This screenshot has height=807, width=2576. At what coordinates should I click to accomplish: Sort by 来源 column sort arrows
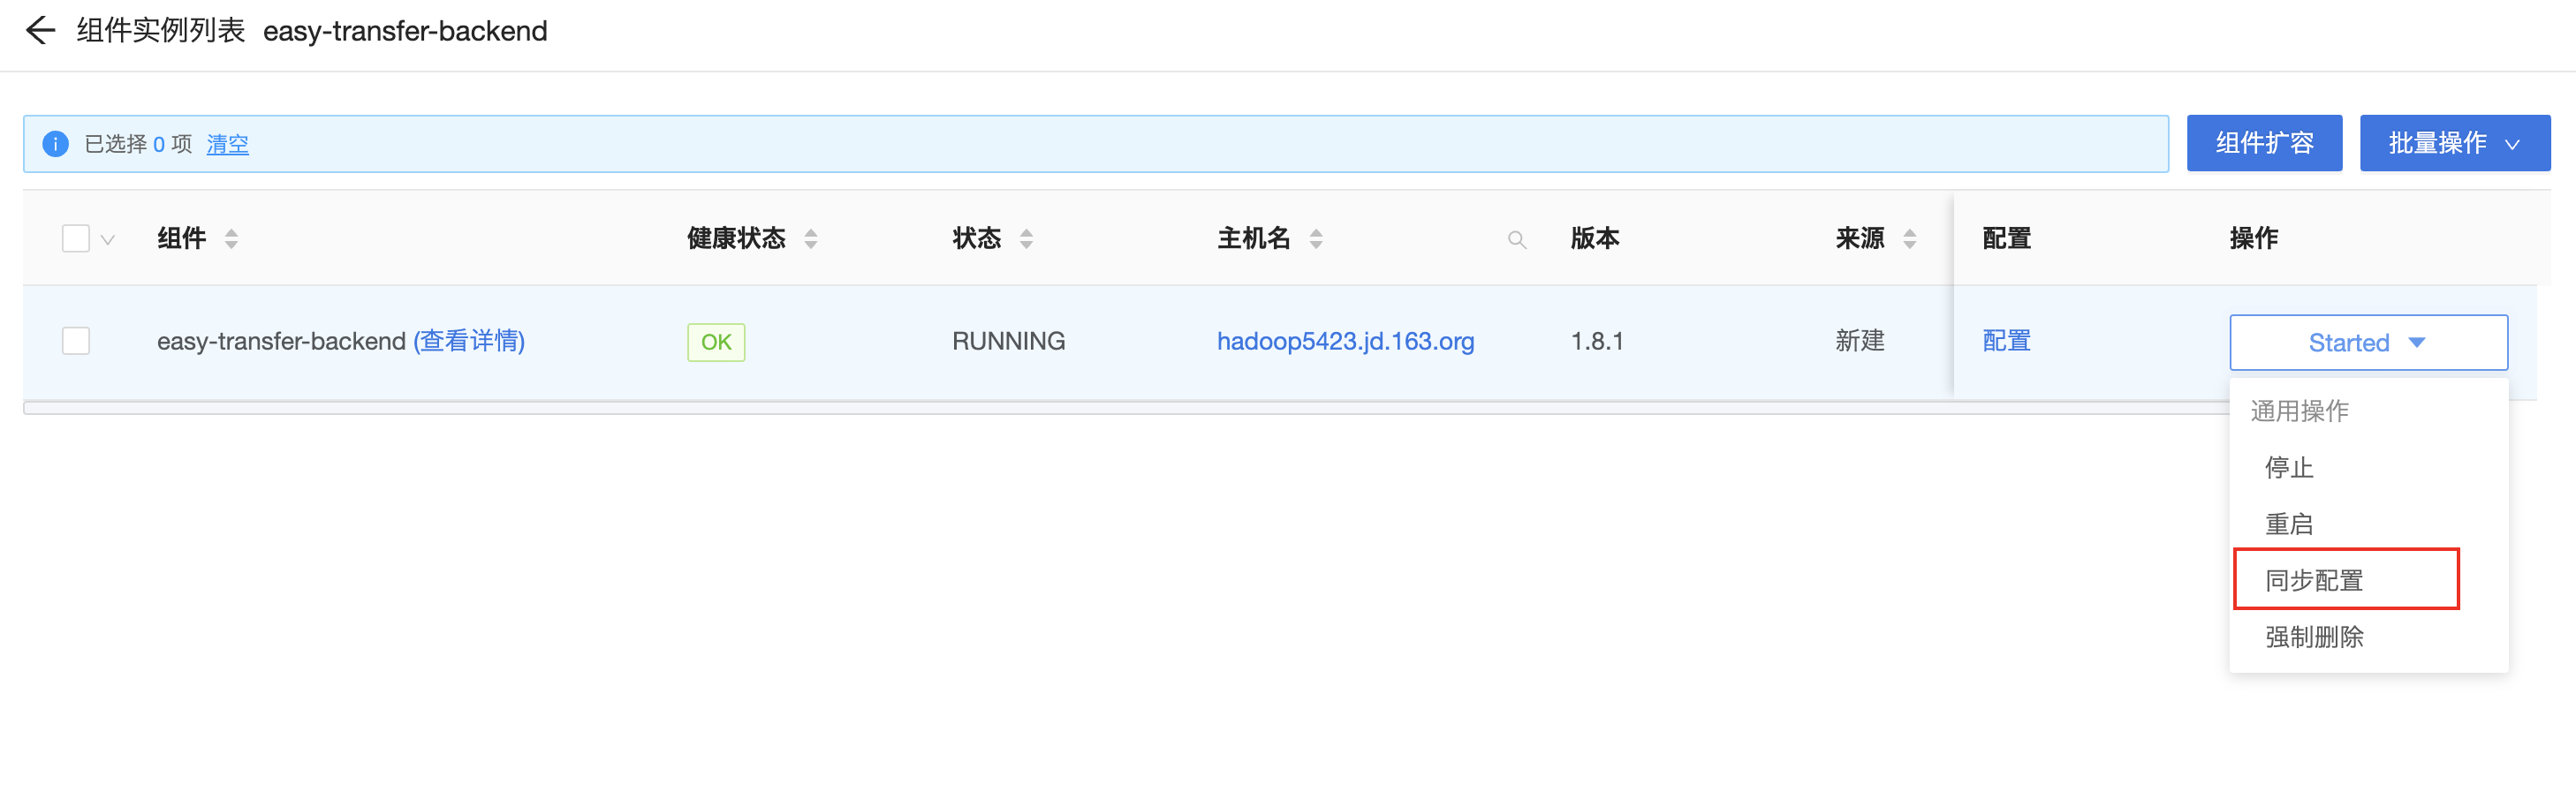coord(1910,239)
